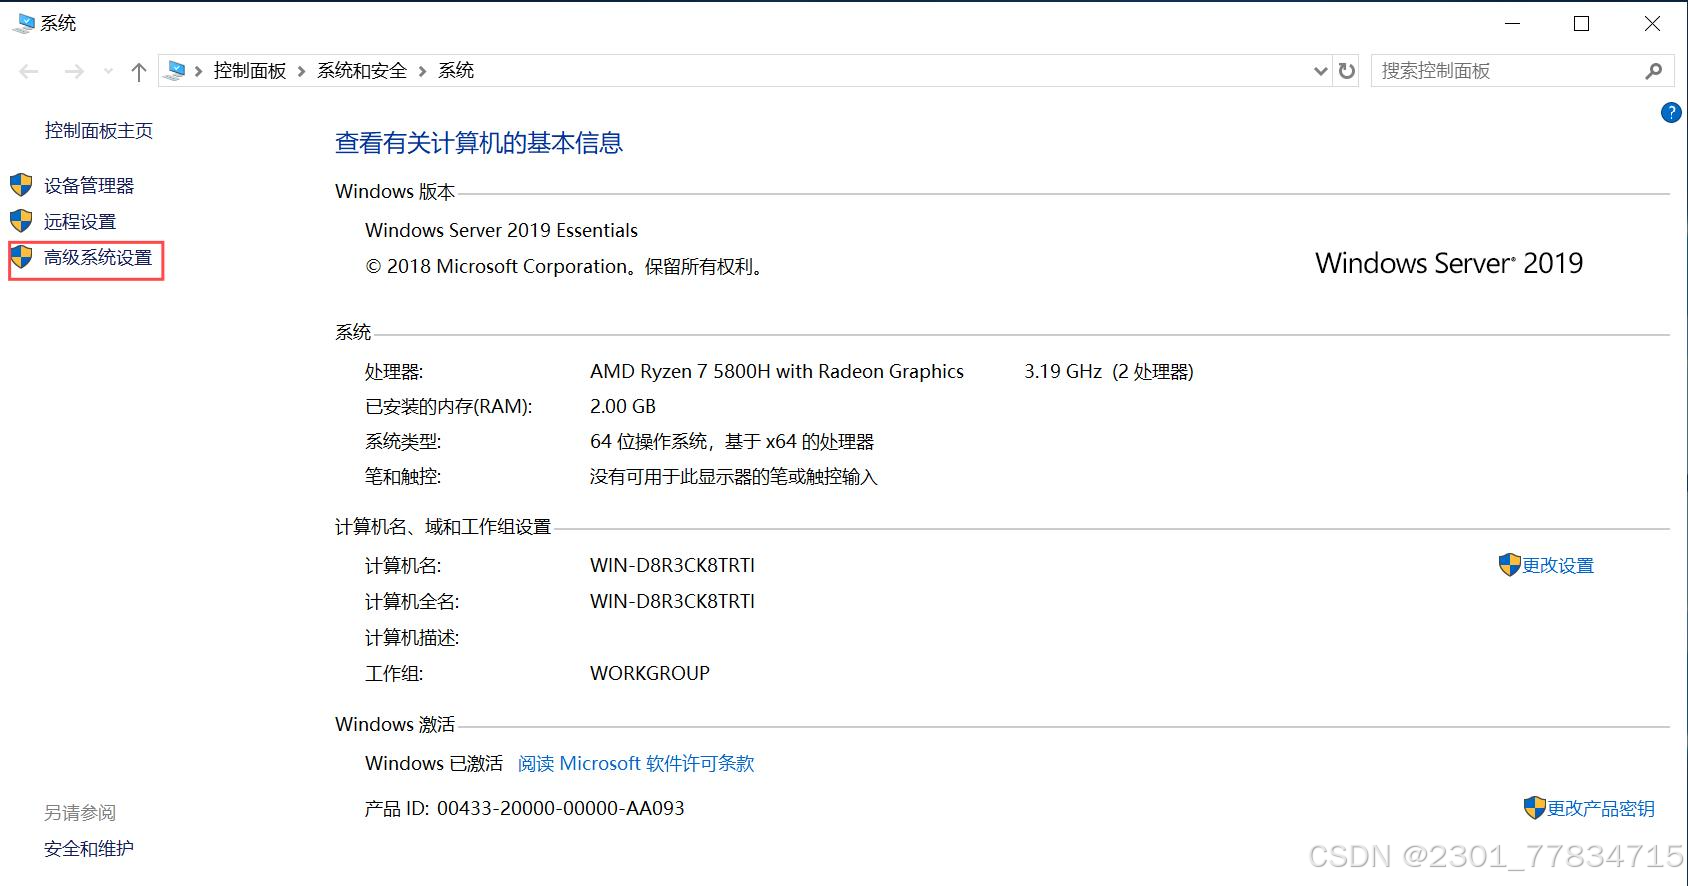Select computer name value WIN-D8R3CK8TRTI
The height and width of the screenshot is (886, 1688).
click(672, 566)
